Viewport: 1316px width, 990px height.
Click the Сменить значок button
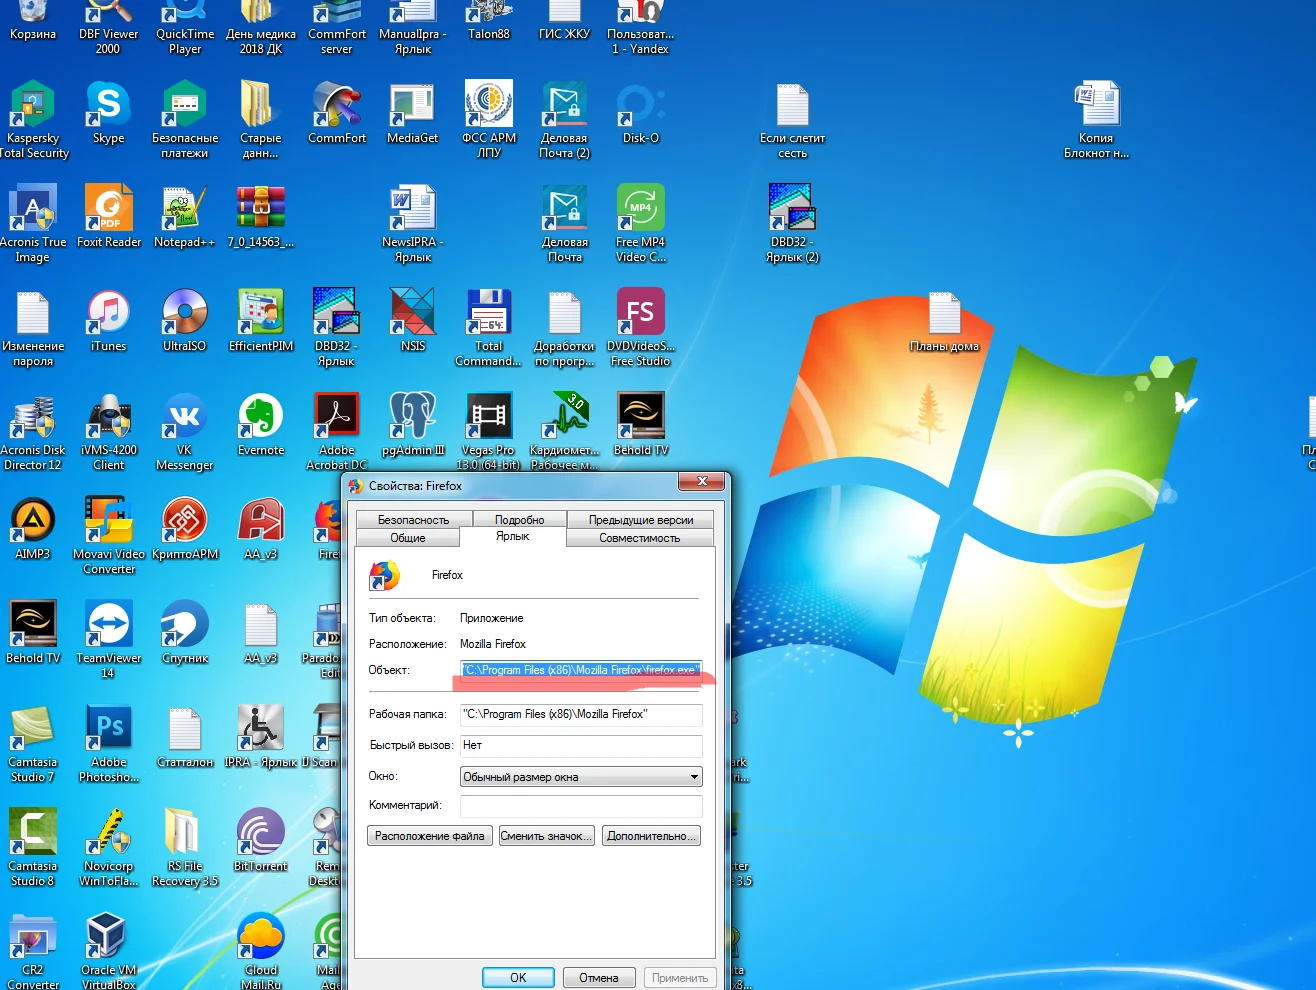click(546, 836)
